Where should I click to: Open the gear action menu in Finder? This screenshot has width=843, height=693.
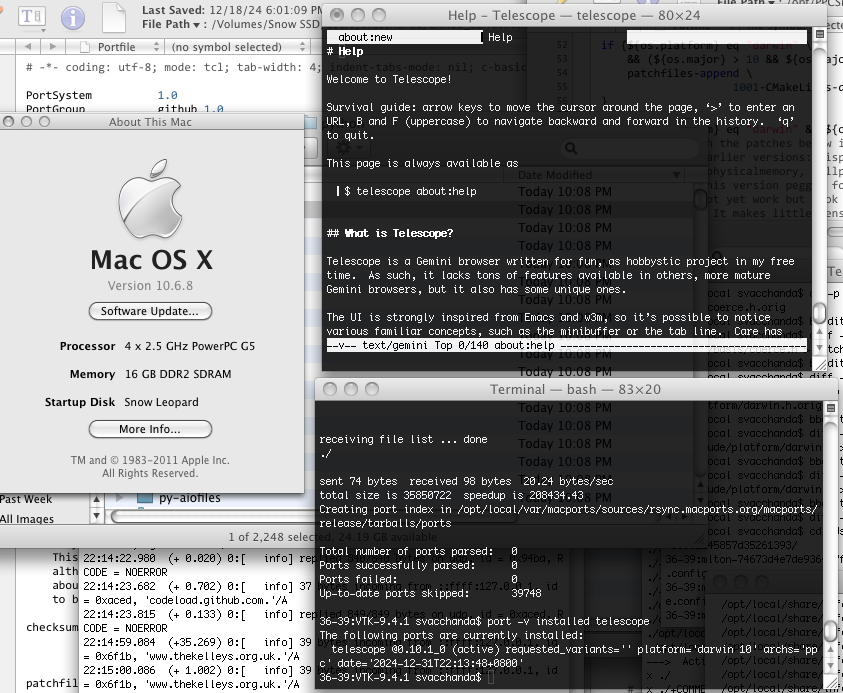click(x=348, y=148)
